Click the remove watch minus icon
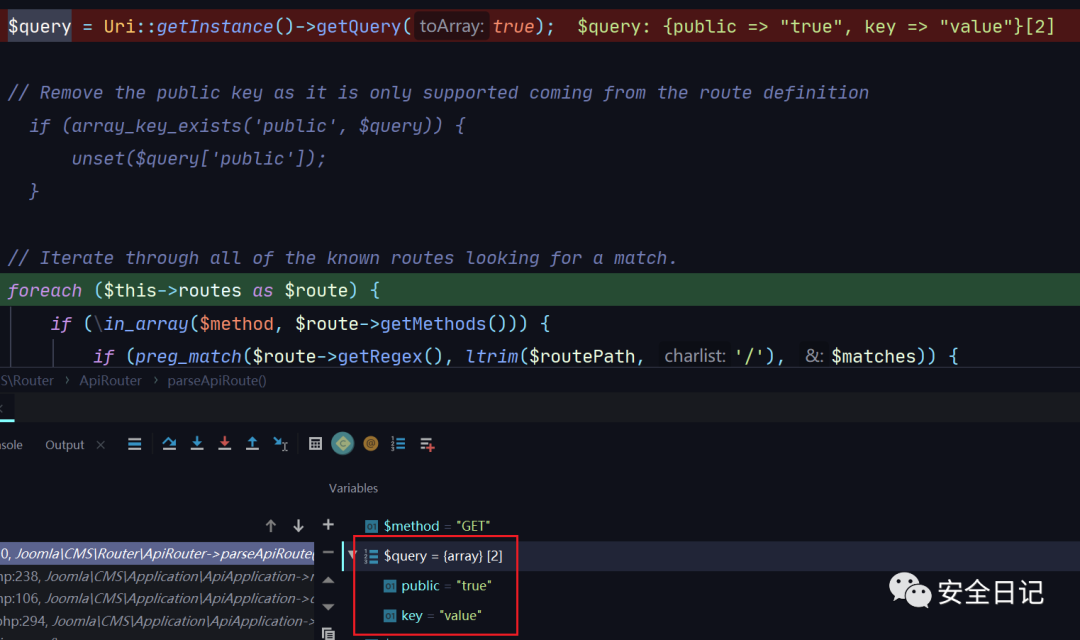Image resolution: width=1080 pixels, height=640 pixels. coord(328,552)
